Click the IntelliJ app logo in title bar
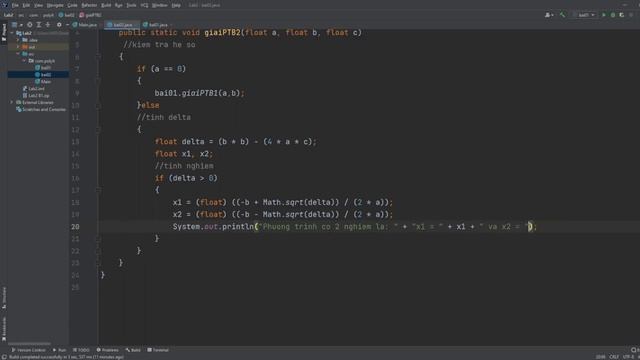 tap(5, 5)
